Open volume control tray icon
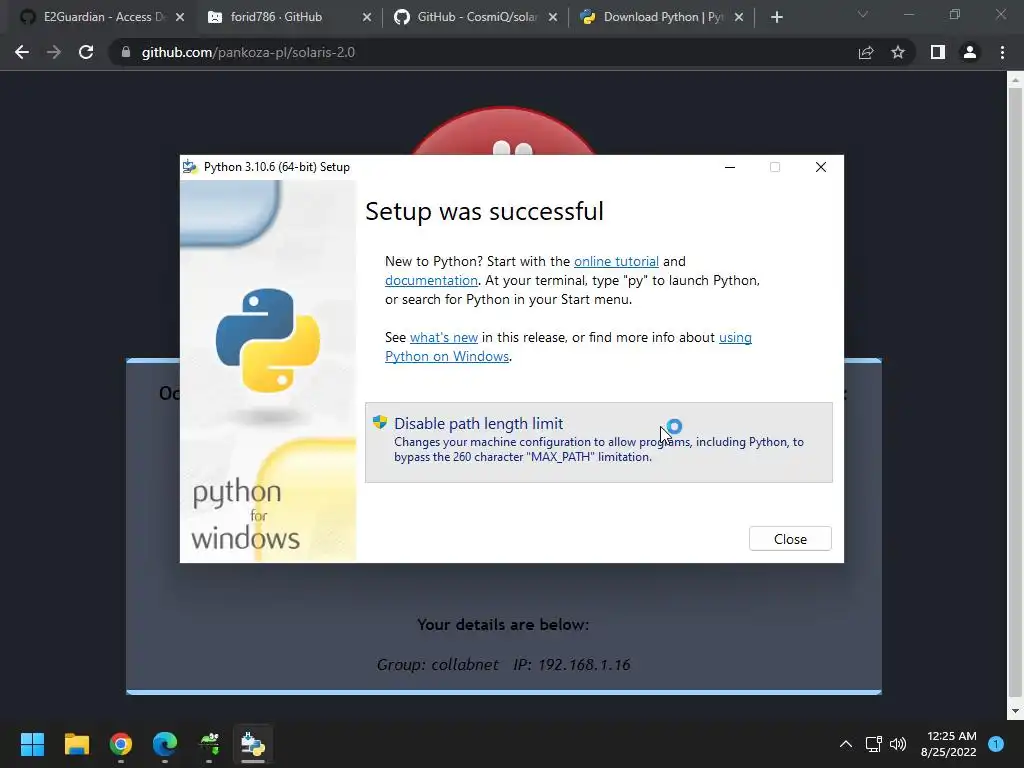This screenshot has height=768, width=1024. pos(898,744)
